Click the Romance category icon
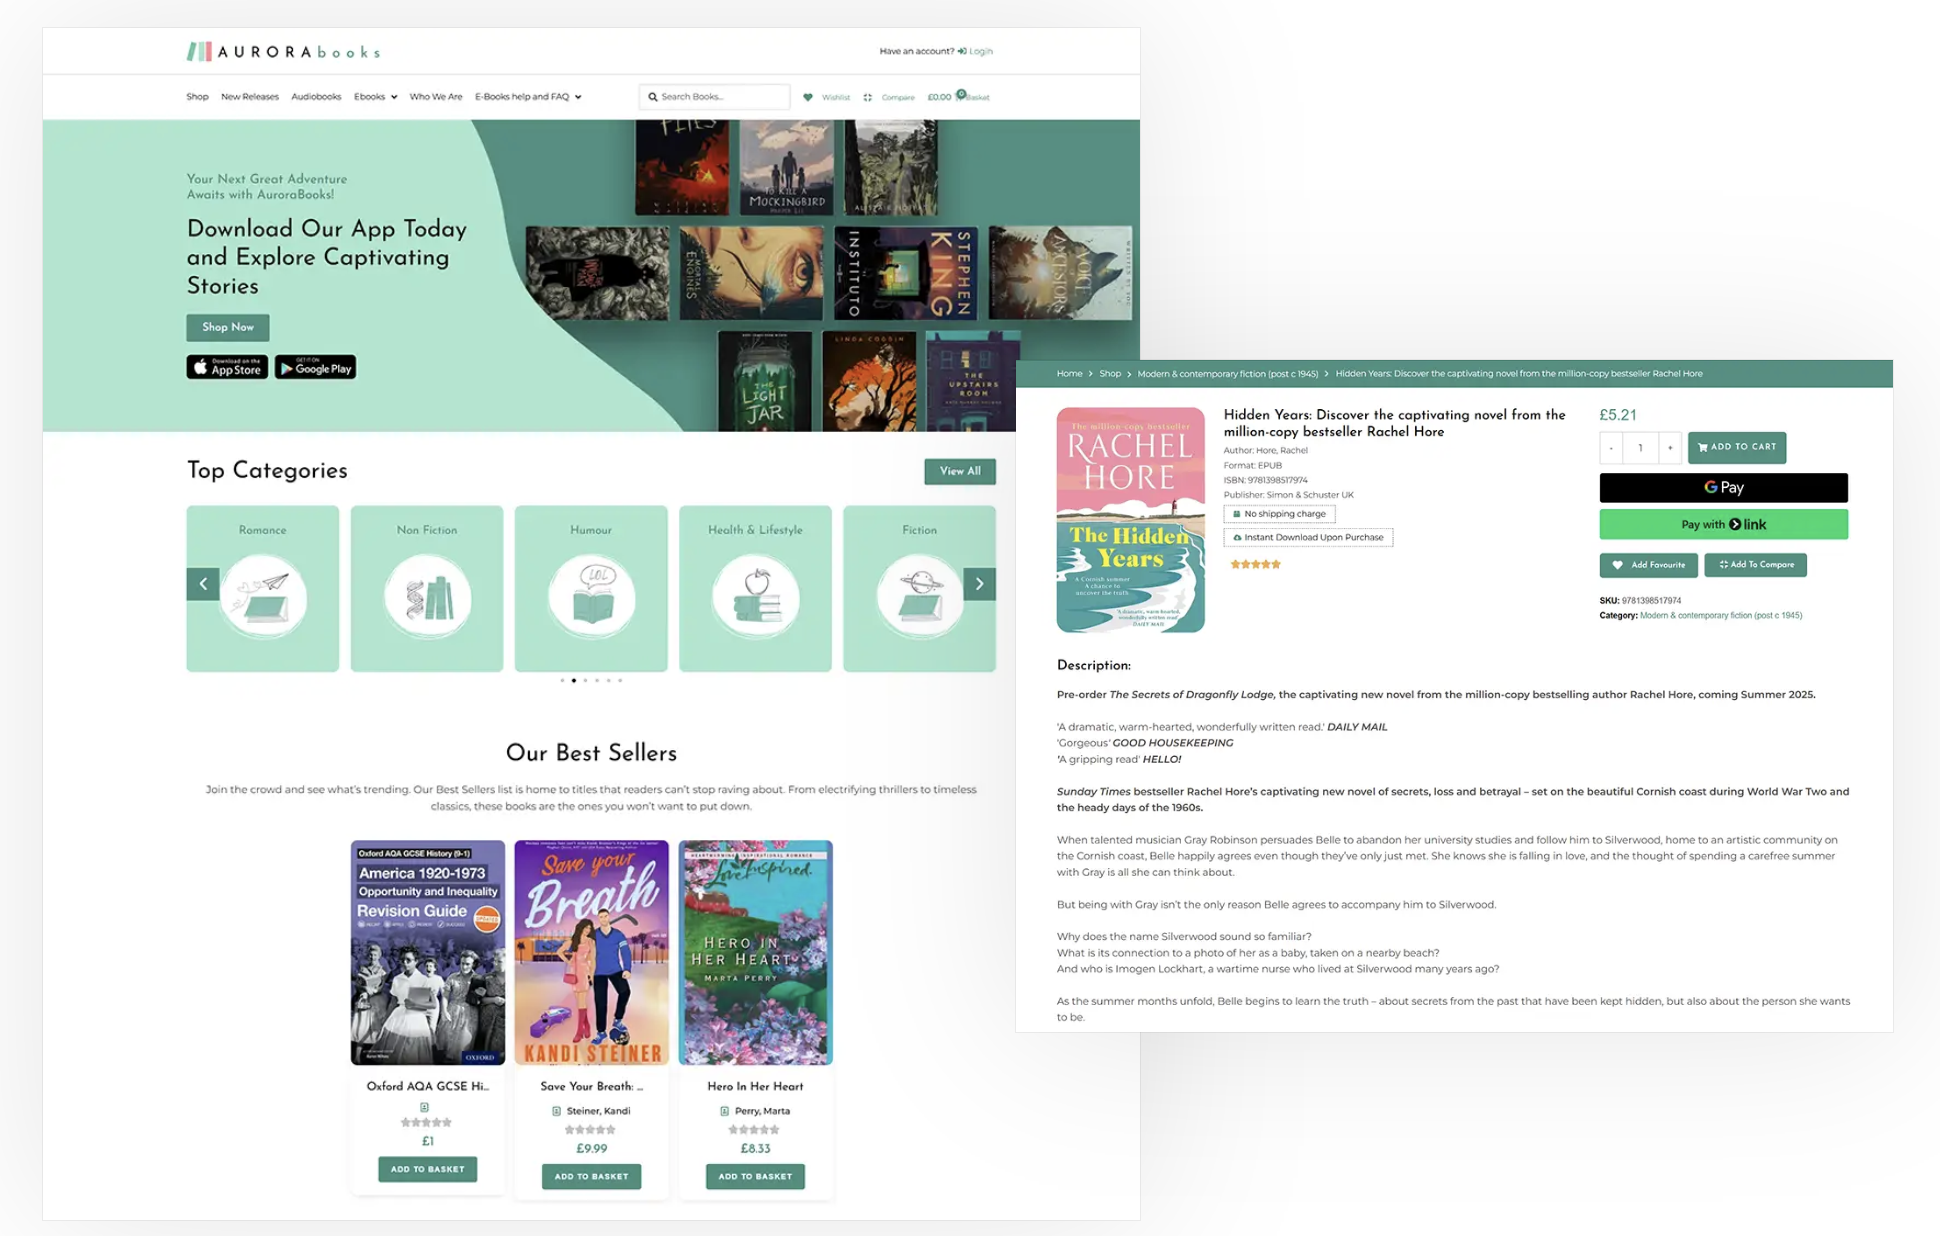The image size is (1940, 1236). 263,597
